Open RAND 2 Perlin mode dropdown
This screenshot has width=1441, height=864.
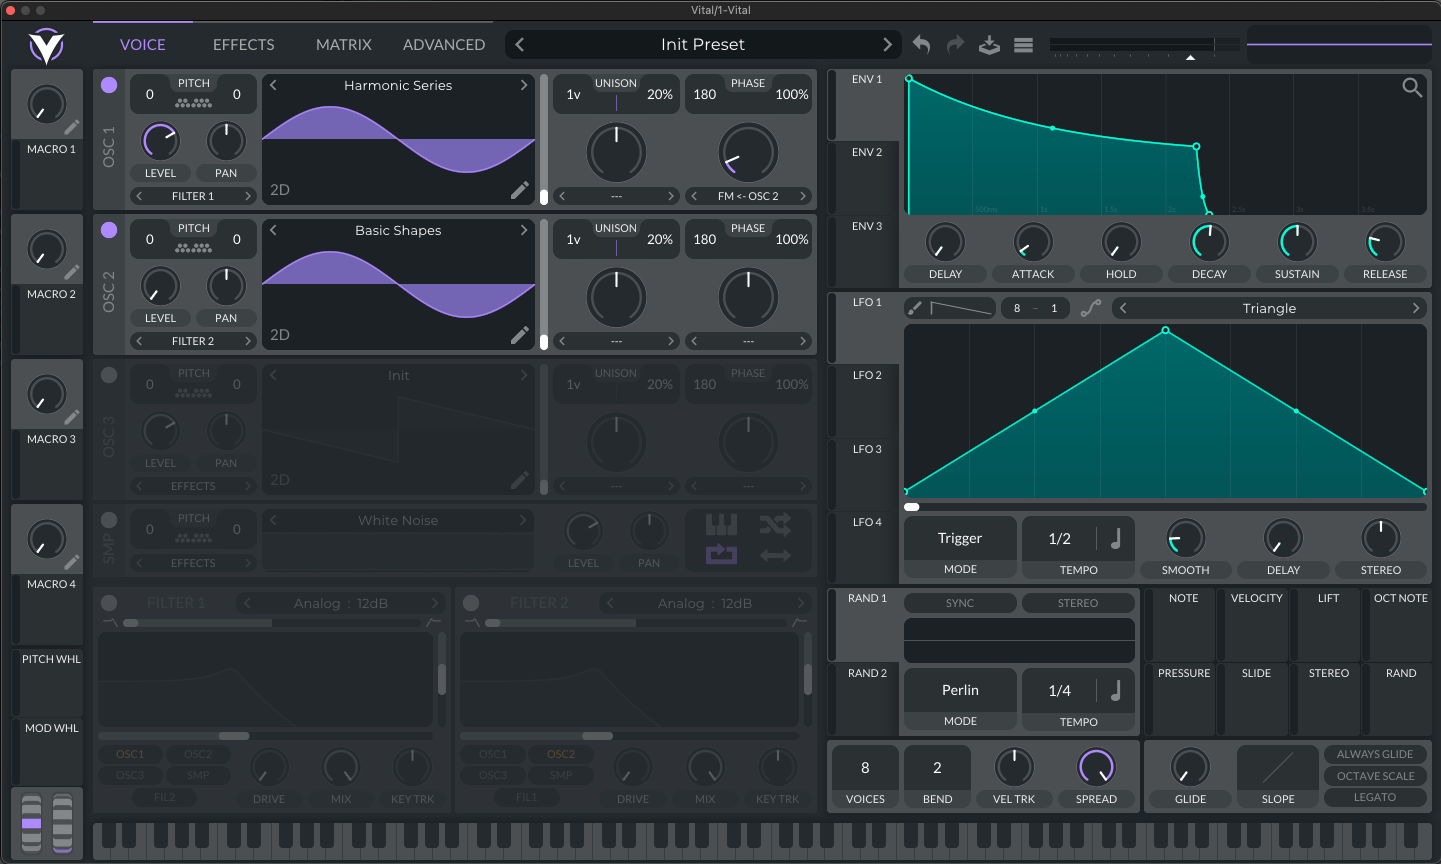pyautogui.click(x=960, y=691)
